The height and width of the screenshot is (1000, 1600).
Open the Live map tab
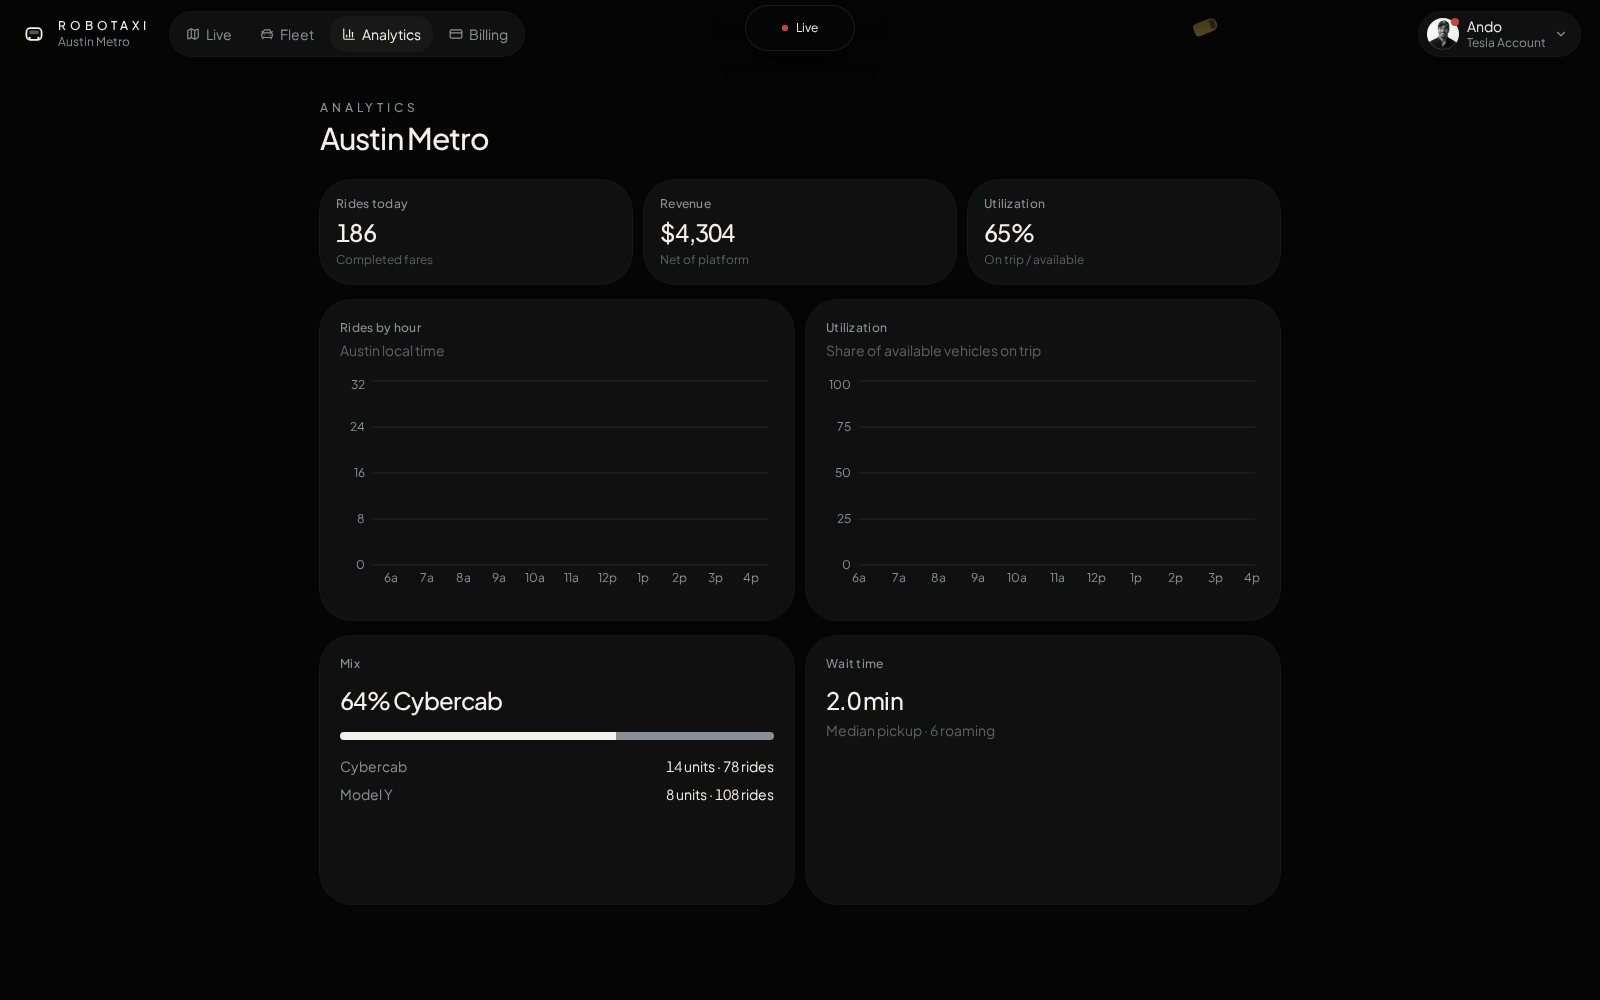click(209, 34)
